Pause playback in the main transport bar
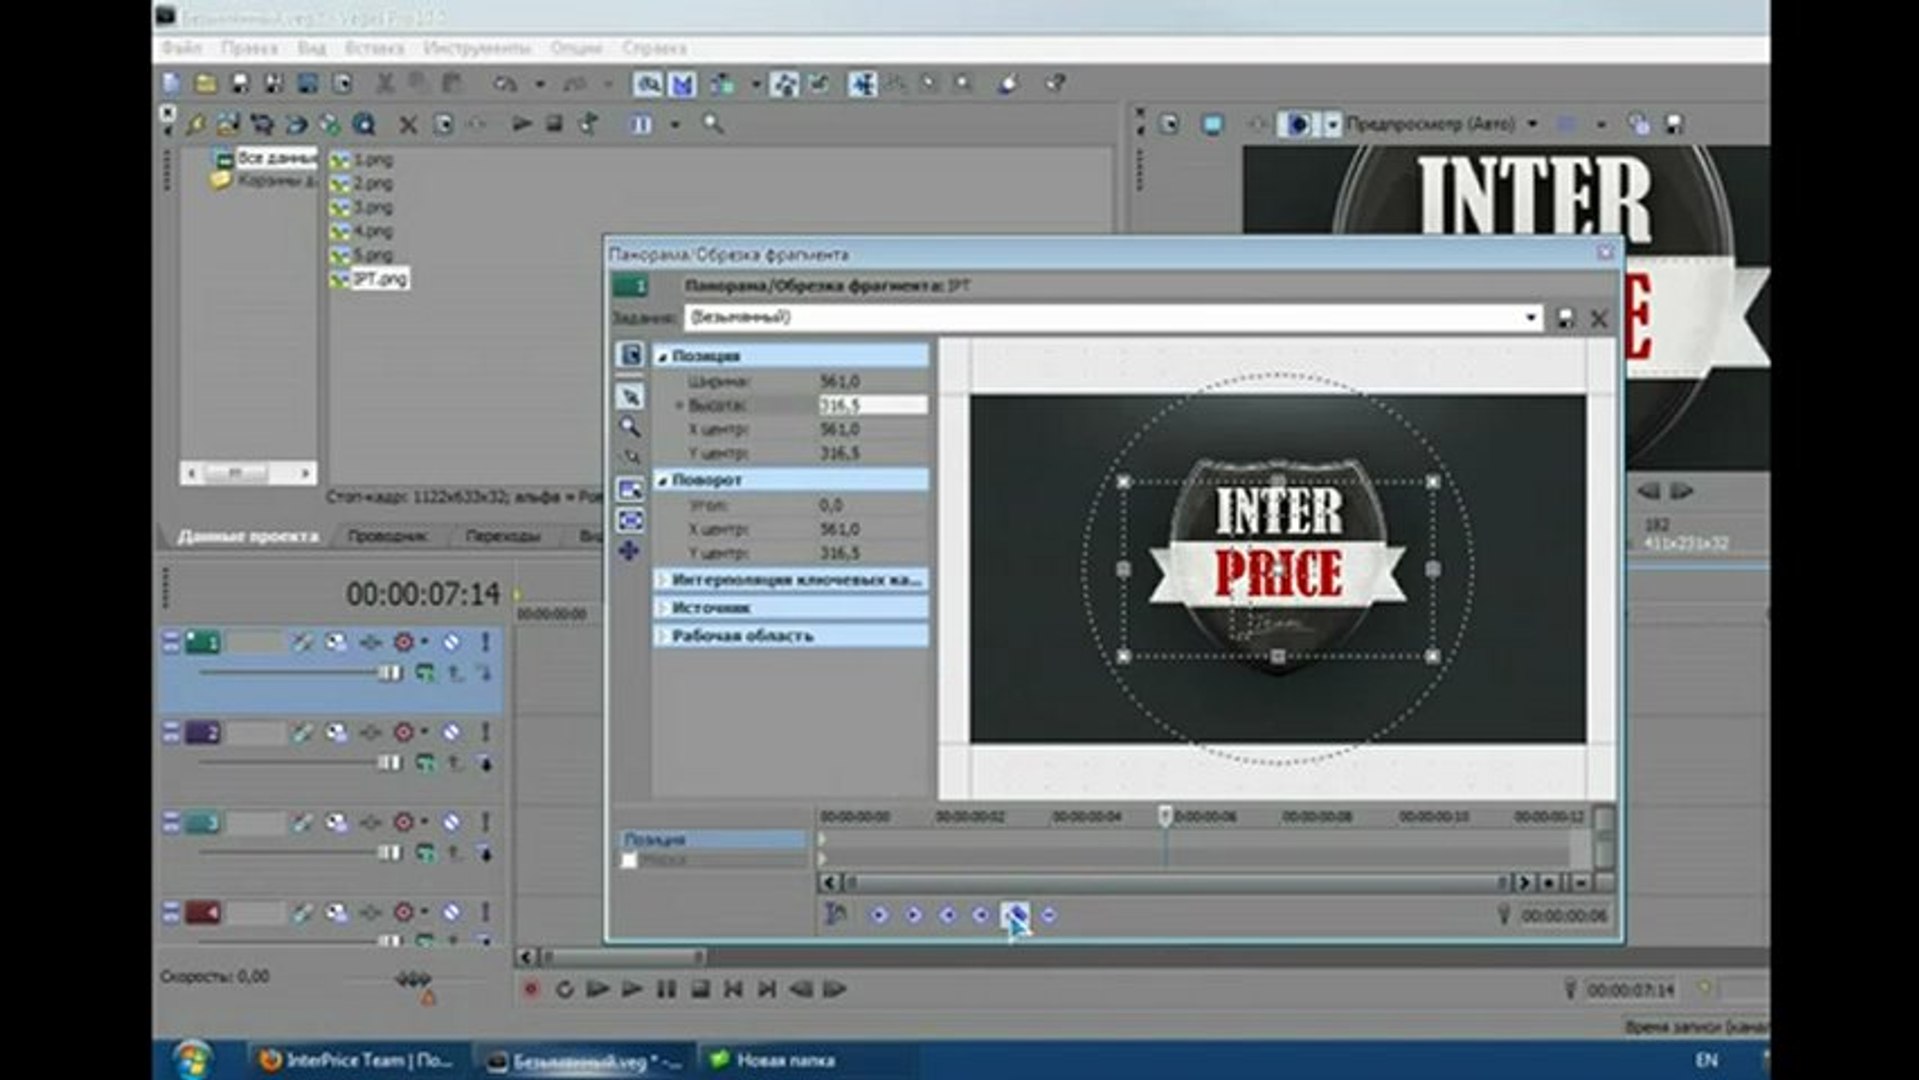 pos(666,989)
